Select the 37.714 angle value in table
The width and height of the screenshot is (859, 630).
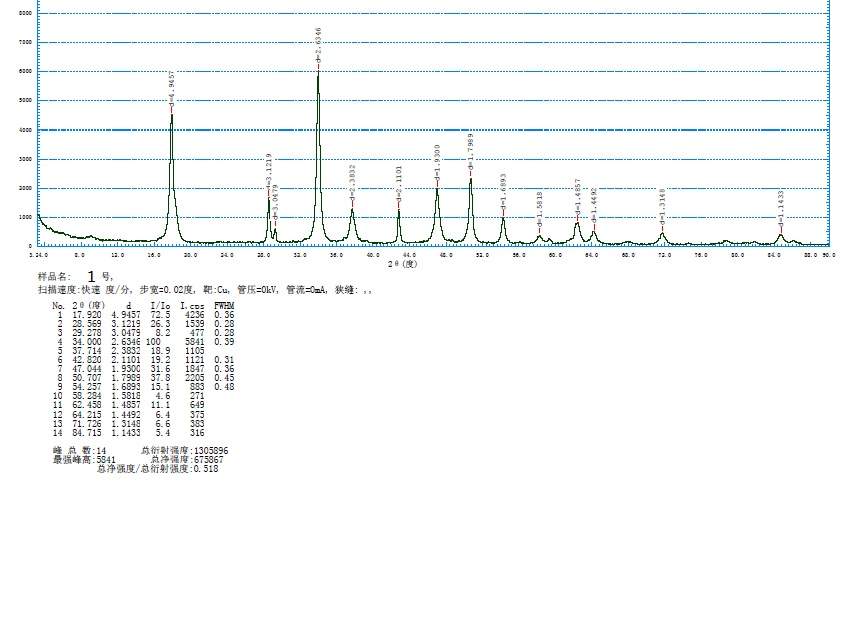[87, 351]
